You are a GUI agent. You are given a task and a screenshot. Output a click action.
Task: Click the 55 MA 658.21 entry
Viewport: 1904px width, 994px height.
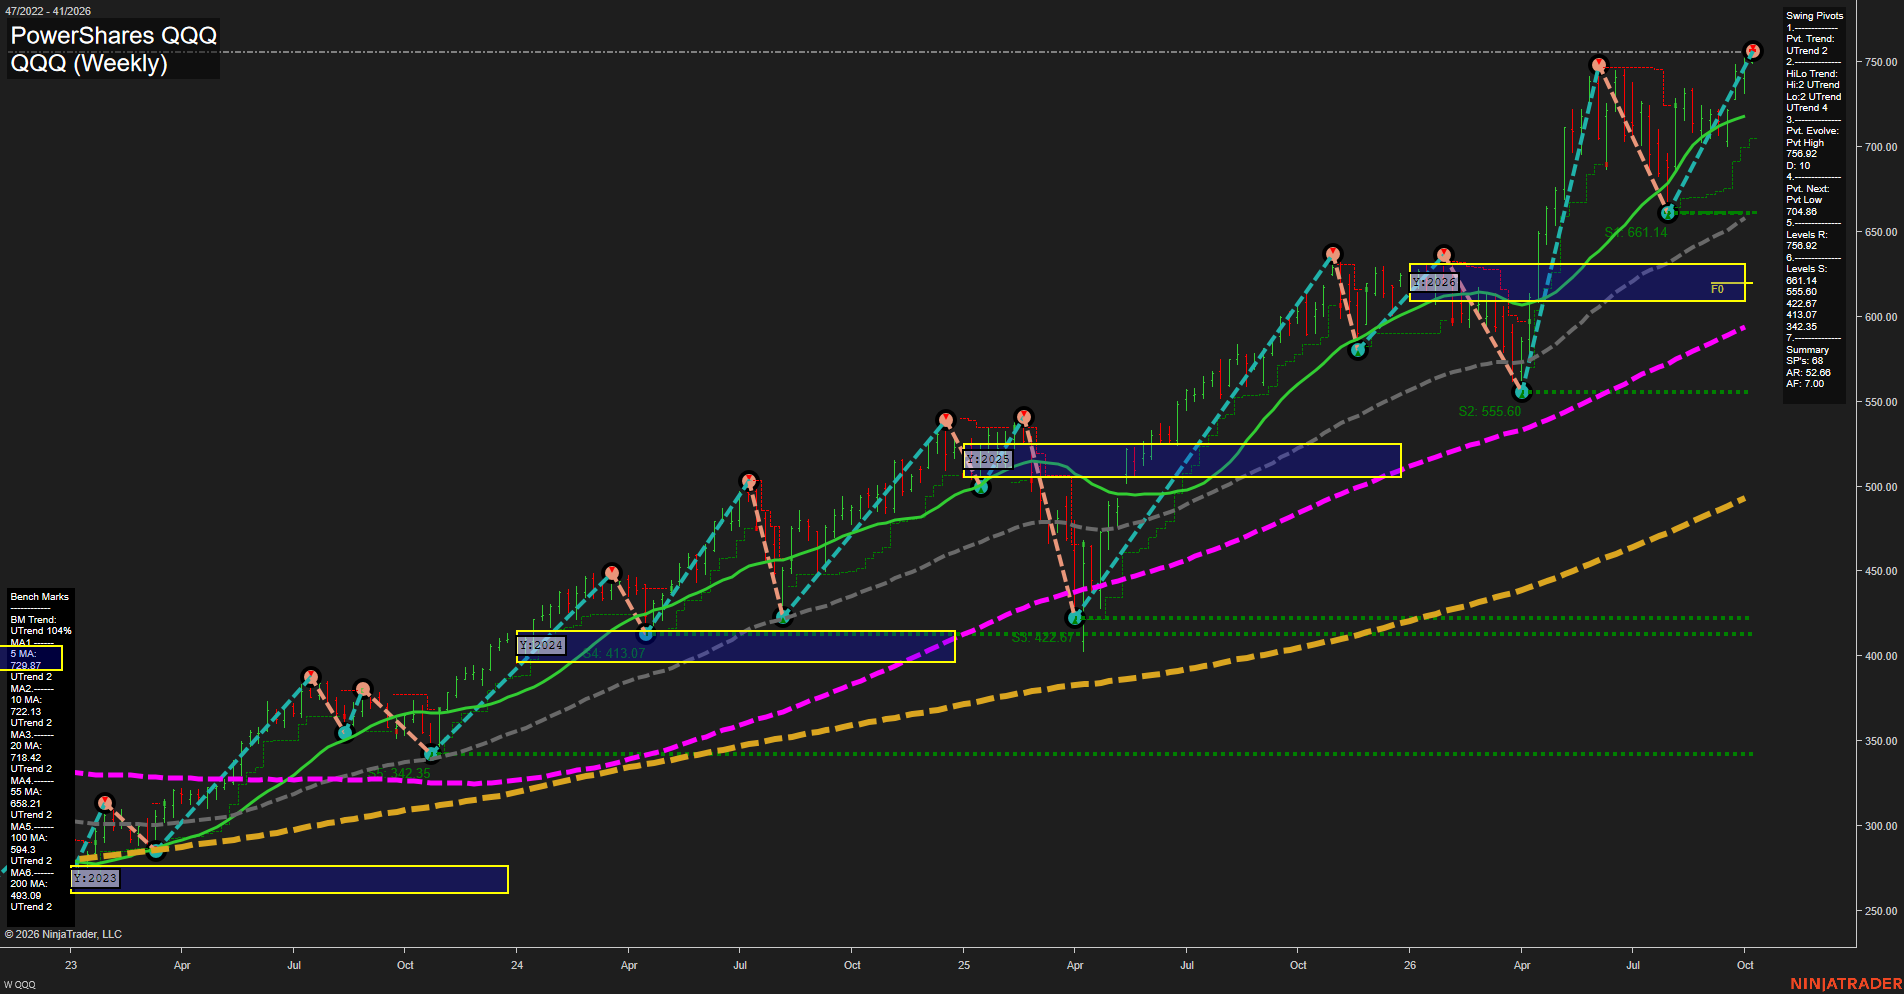pos(27,798)
